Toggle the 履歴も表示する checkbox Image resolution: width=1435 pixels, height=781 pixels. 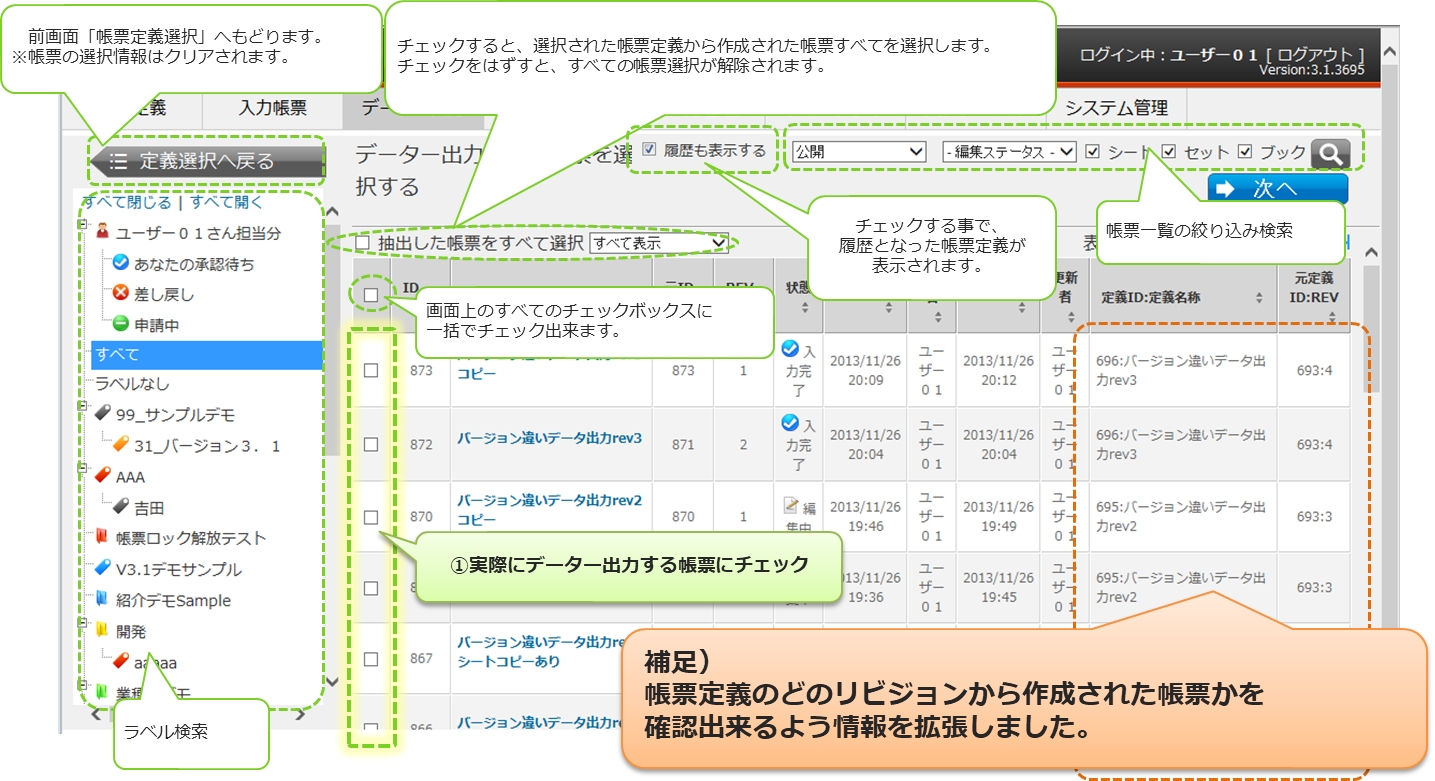[x=649, y=151]
